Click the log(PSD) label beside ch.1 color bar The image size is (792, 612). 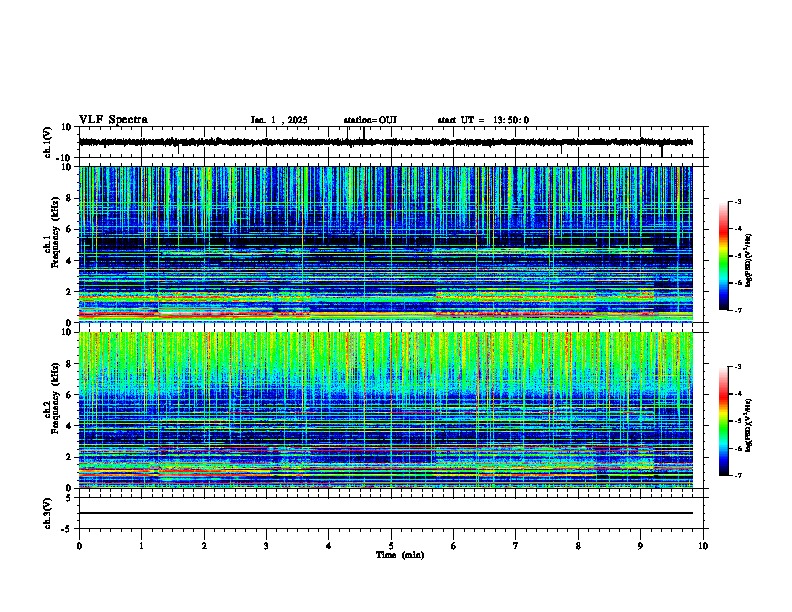click(749, 260)
